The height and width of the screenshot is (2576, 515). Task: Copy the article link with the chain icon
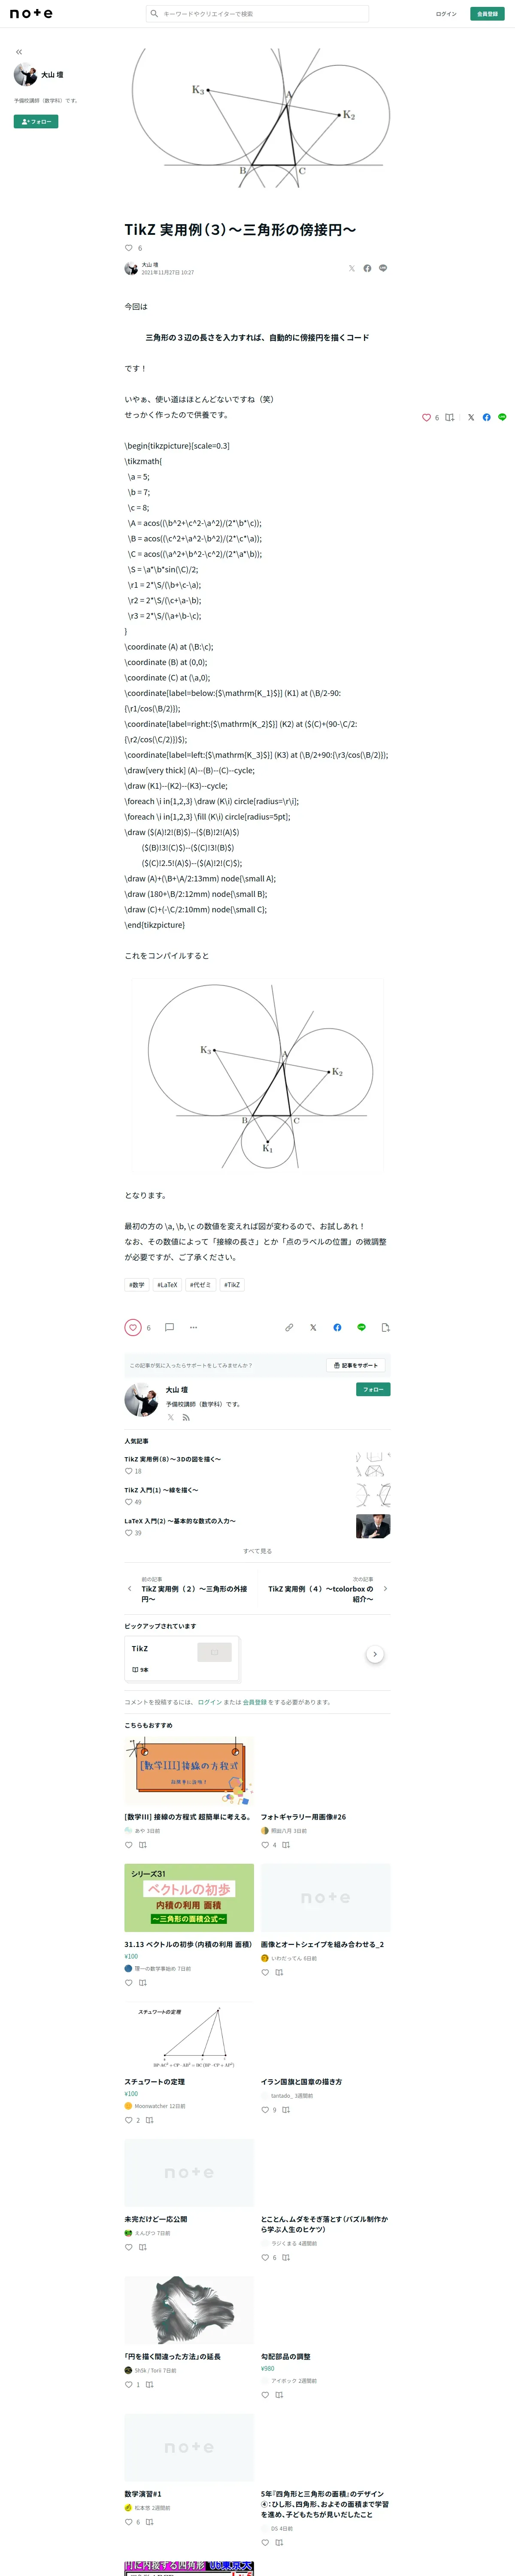[289, 1327]
